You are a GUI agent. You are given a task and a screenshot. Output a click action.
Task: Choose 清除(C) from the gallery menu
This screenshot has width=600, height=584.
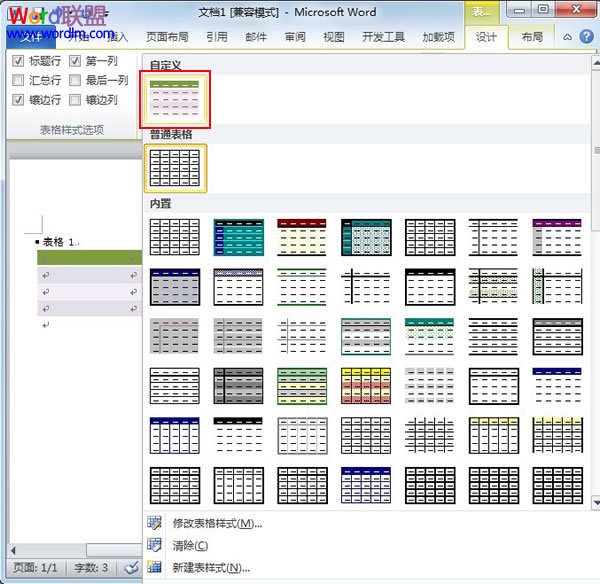pos(190,545)
